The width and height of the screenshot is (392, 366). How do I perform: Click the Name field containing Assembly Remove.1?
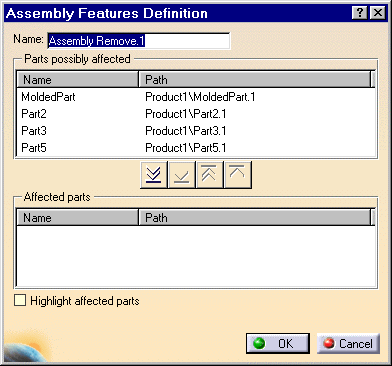coord(138,41)
